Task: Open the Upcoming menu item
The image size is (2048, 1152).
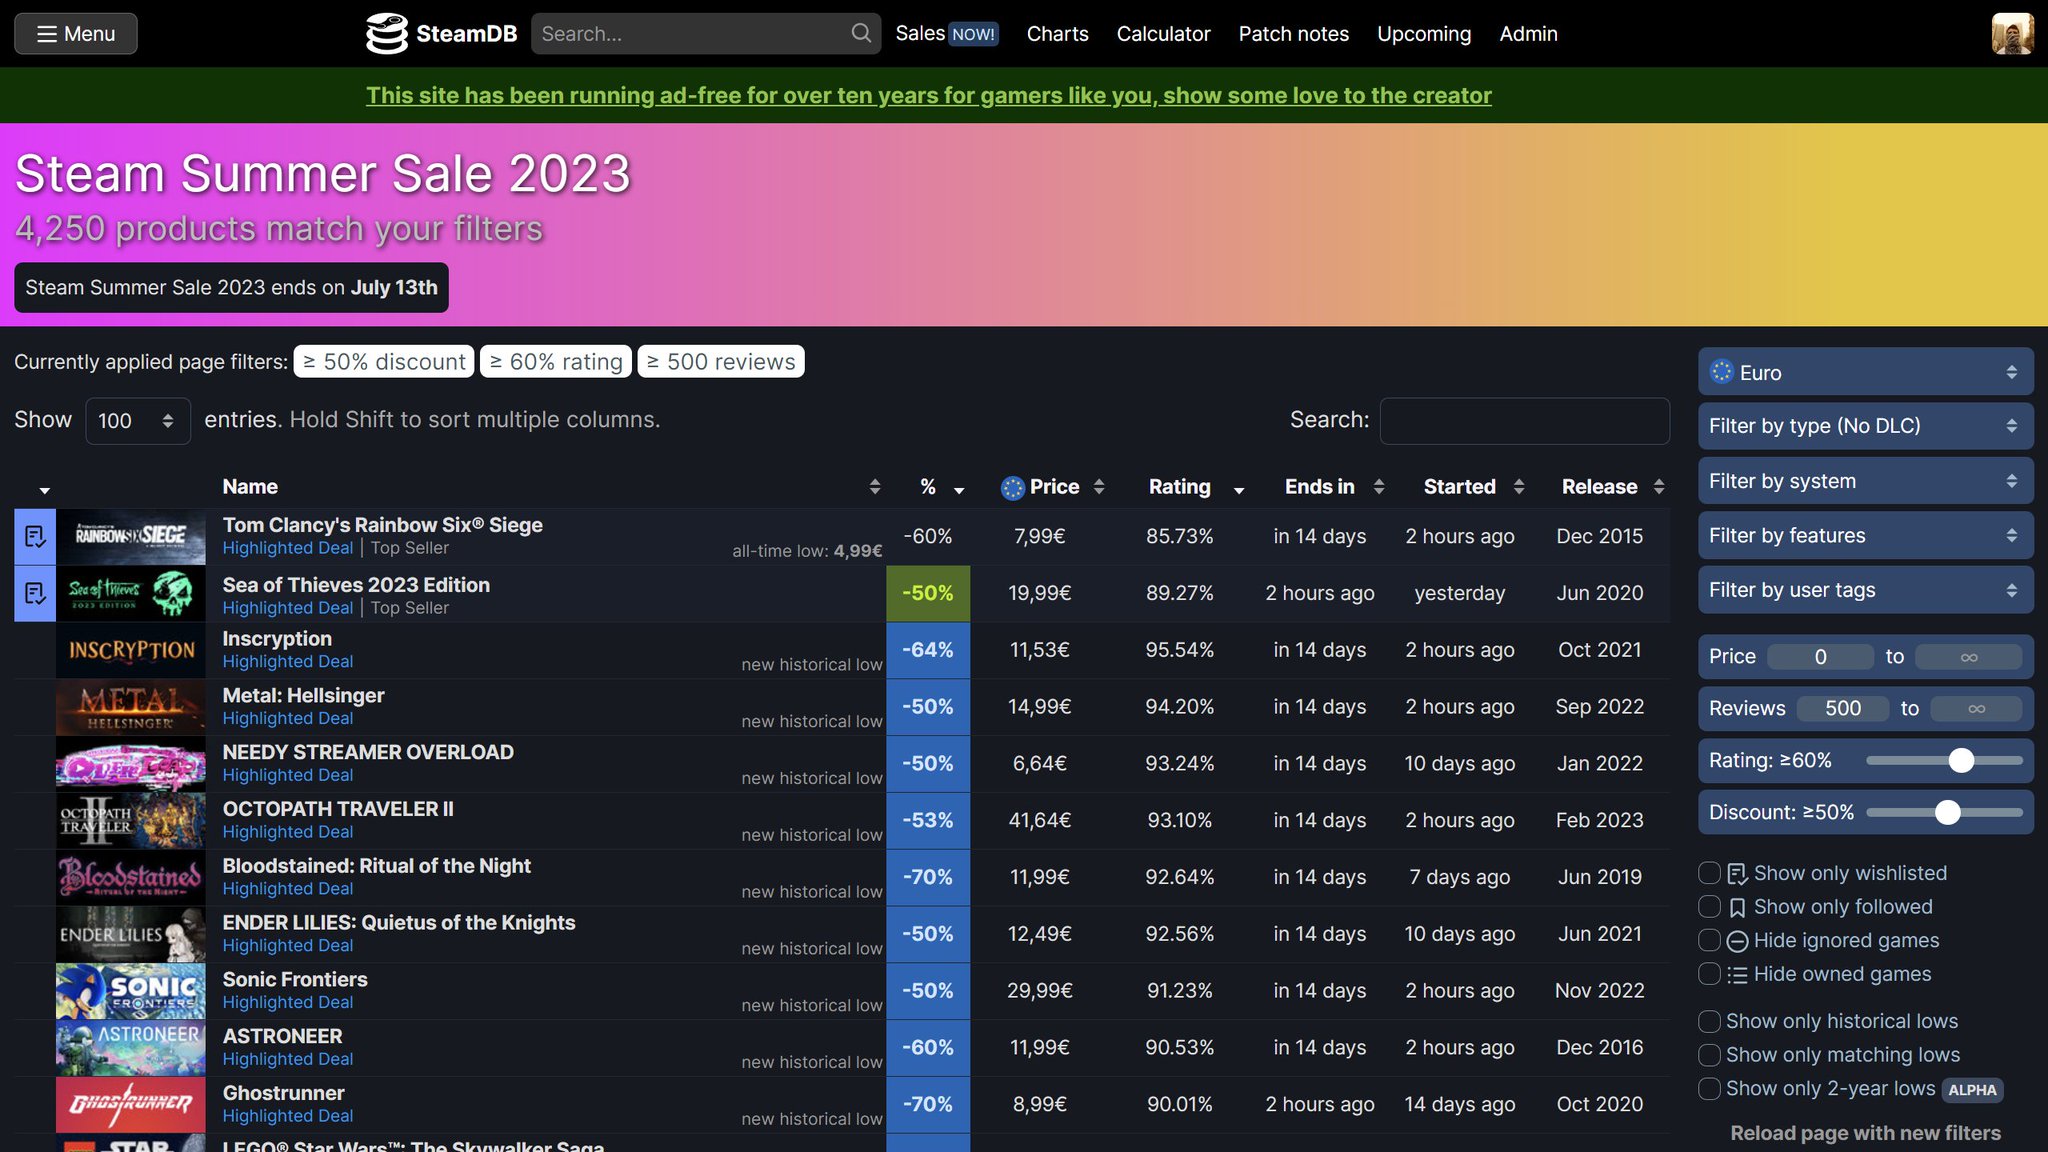Action: pos(1425,32)
